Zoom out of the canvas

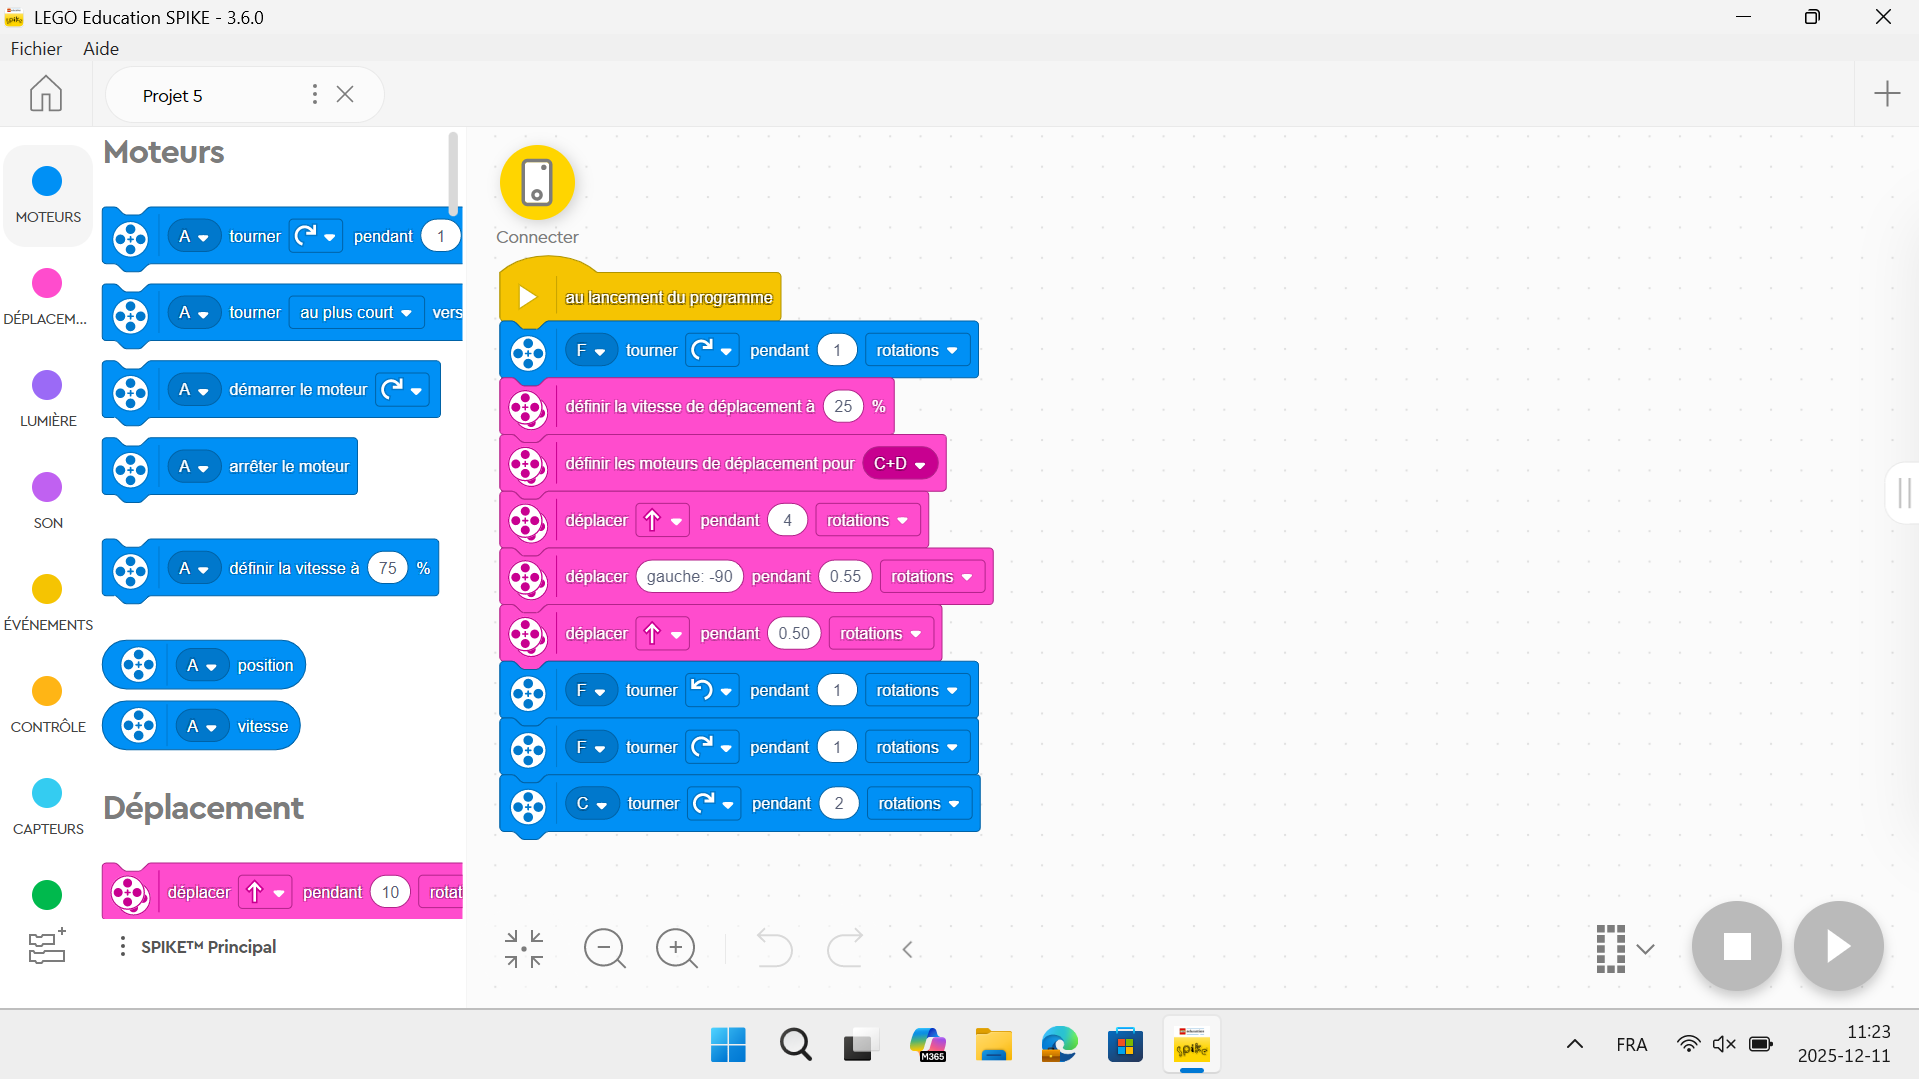tap(604, 948)
